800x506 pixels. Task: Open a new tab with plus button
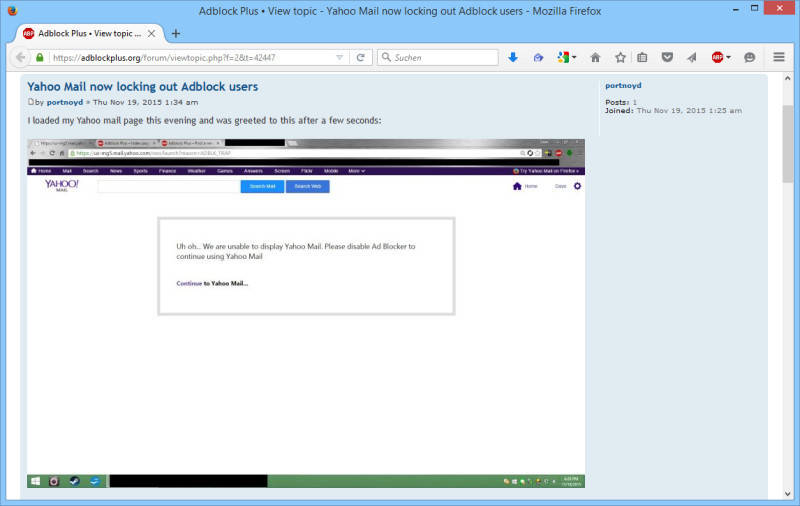pyautogui.click(x=176, y=34)
